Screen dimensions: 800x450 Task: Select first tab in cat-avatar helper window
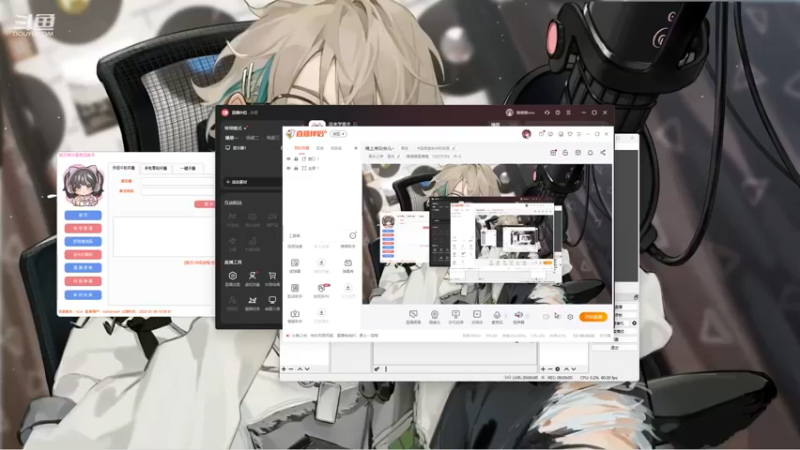coord(124,168)
